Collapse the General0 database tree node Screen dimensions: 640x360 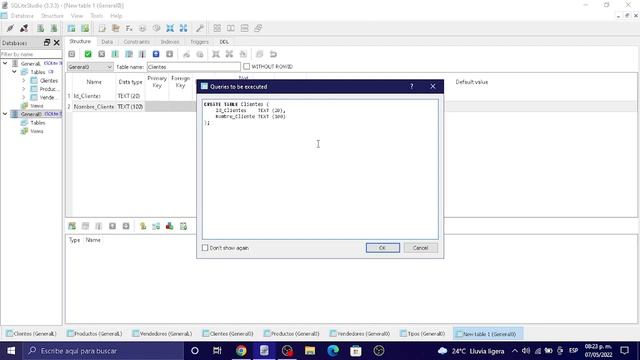coord(5,114)
